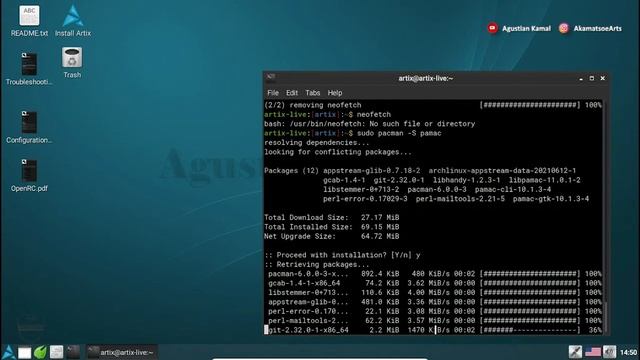Launch the file manager from the panel
Image resolution: width=640 pixels, height=360 pixels.
tap(24, 352)
